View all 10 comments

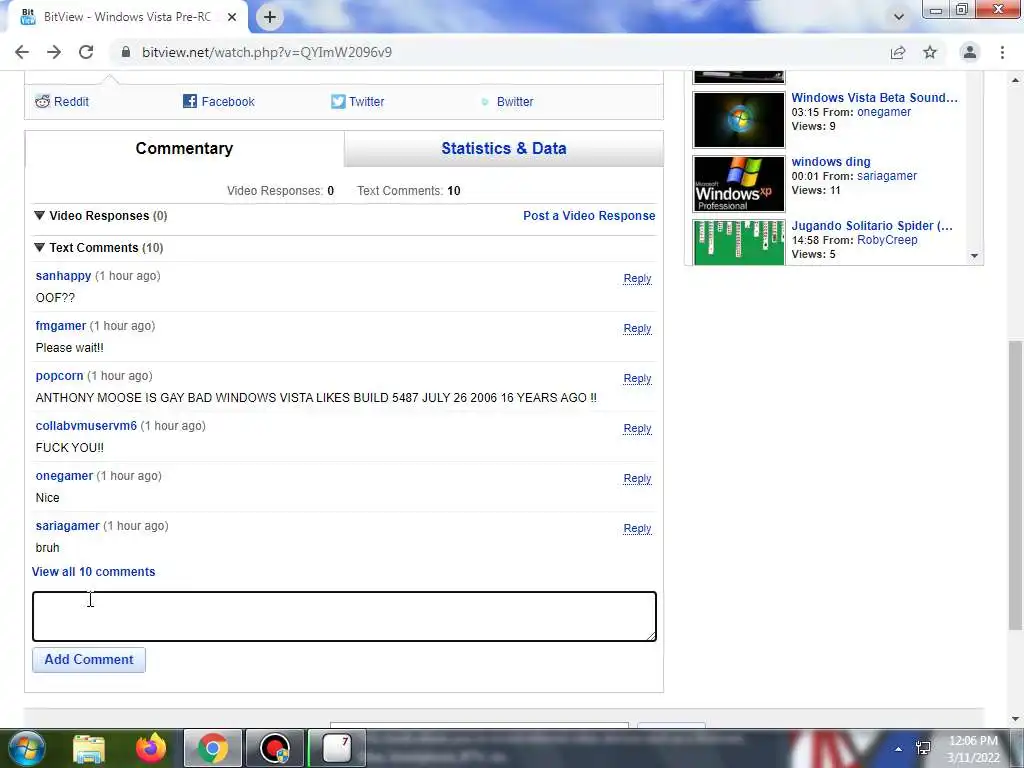(x=93, y=571)
